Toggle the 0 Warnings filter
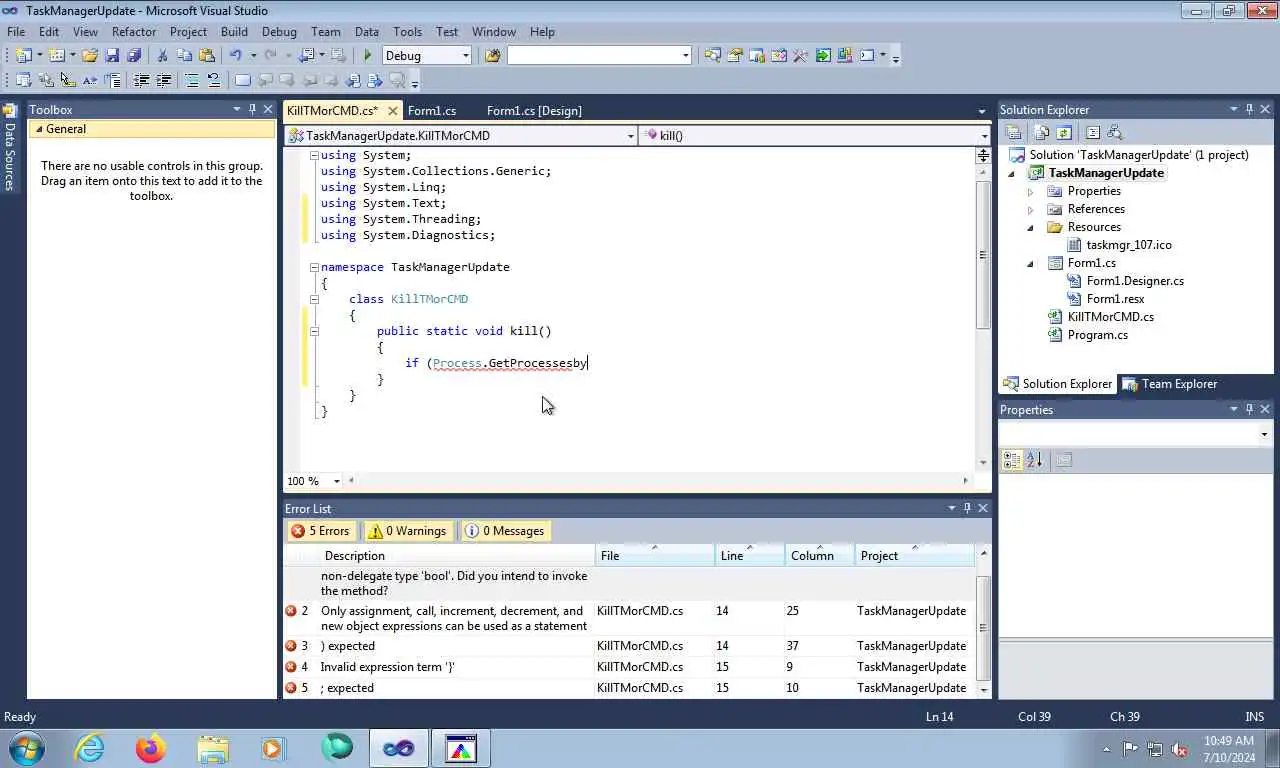The height and width of the screenshot is (768, 1280). (407, 531)
